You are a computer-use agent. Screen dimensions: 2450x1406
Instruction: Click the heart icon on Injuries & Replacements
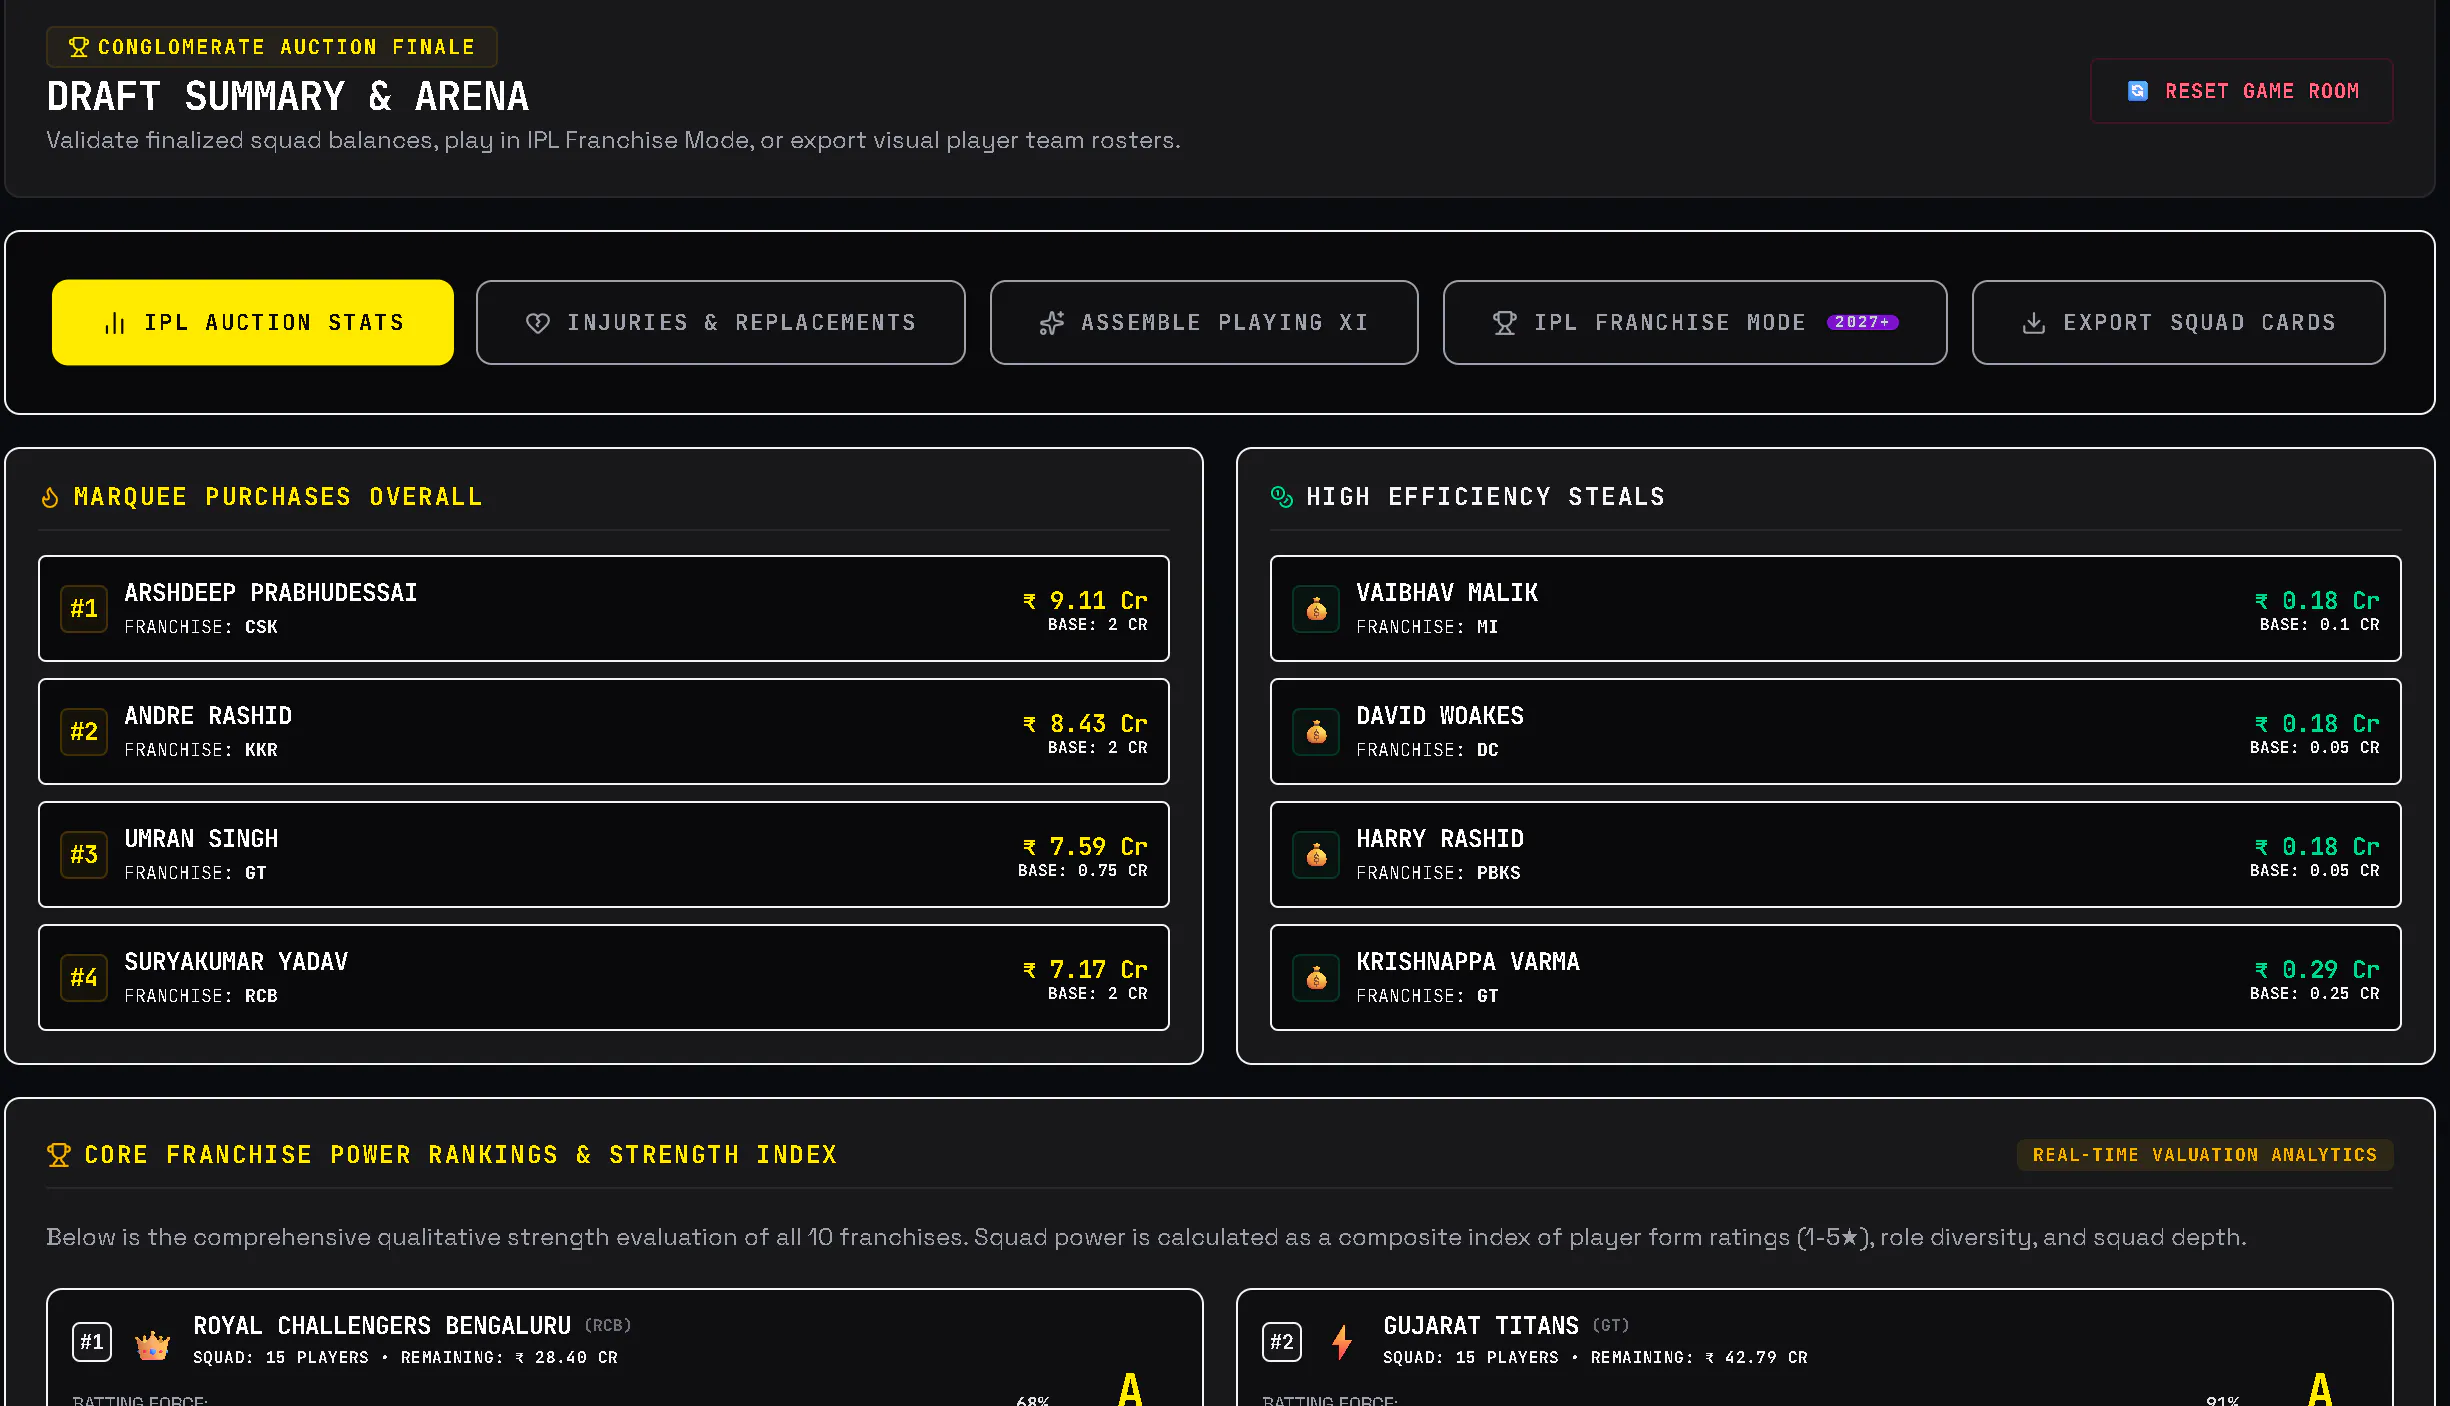(538, 323)
